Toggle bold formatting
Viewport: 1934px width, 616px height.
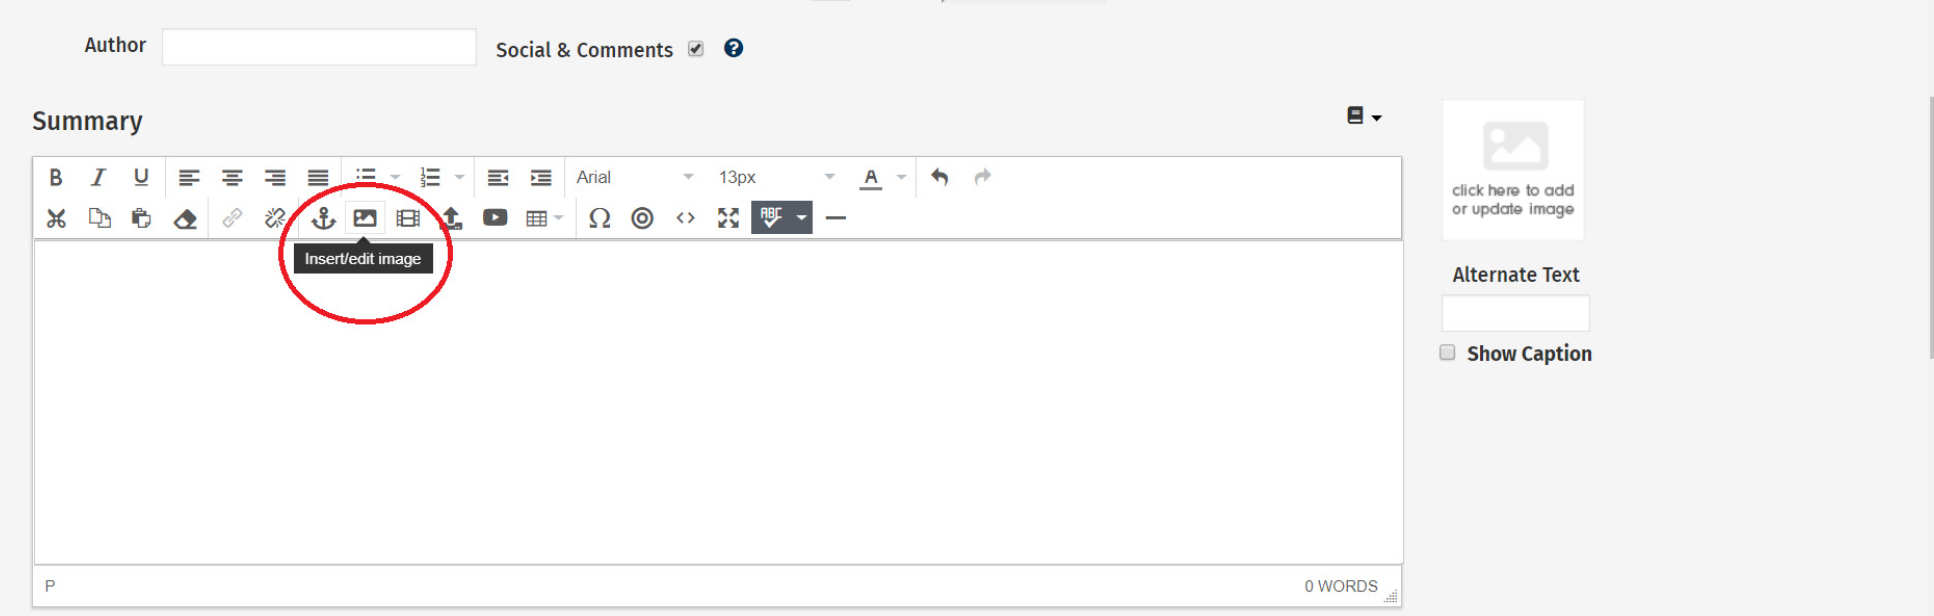[56, 177]
